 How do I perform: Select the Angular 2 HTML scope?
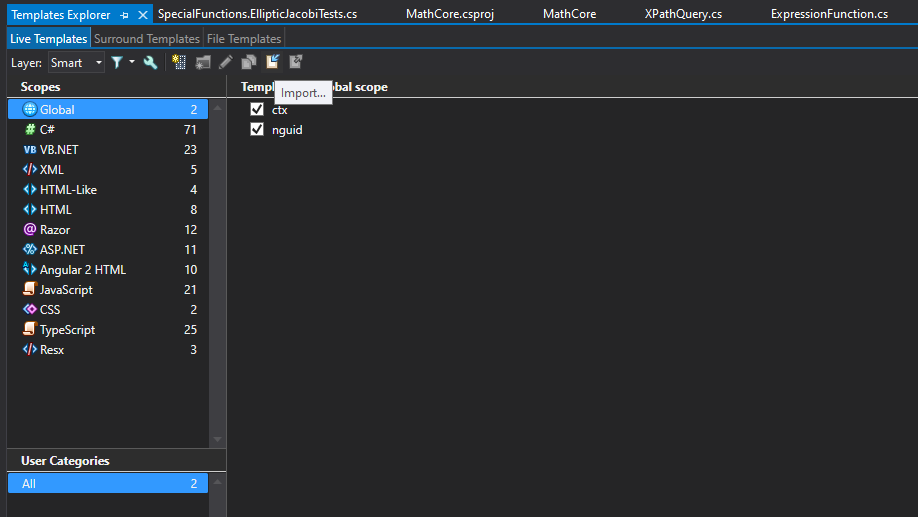coord(108,269)
